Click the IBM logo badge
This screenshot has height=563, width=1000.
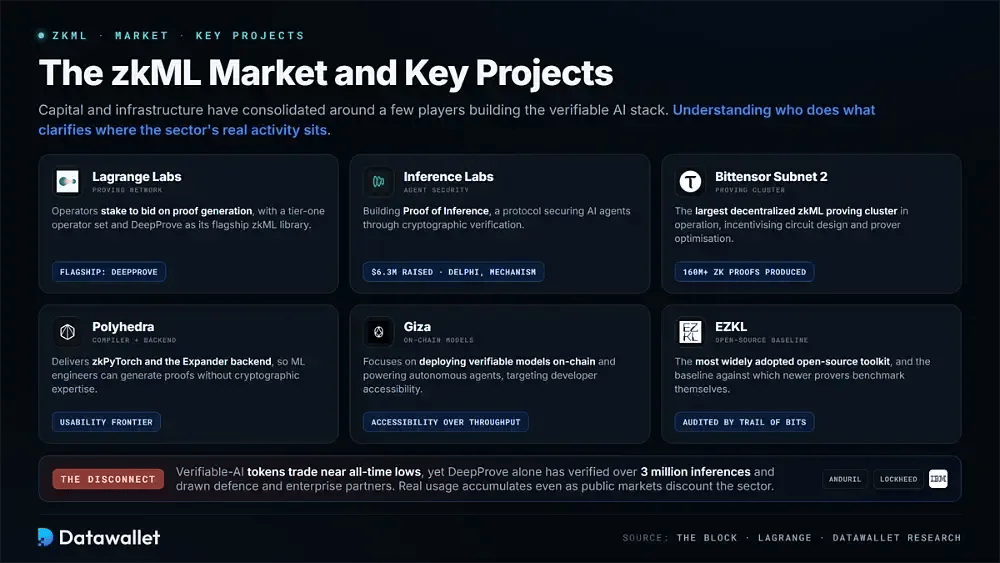pyautogui.click(x=938, y=479)
